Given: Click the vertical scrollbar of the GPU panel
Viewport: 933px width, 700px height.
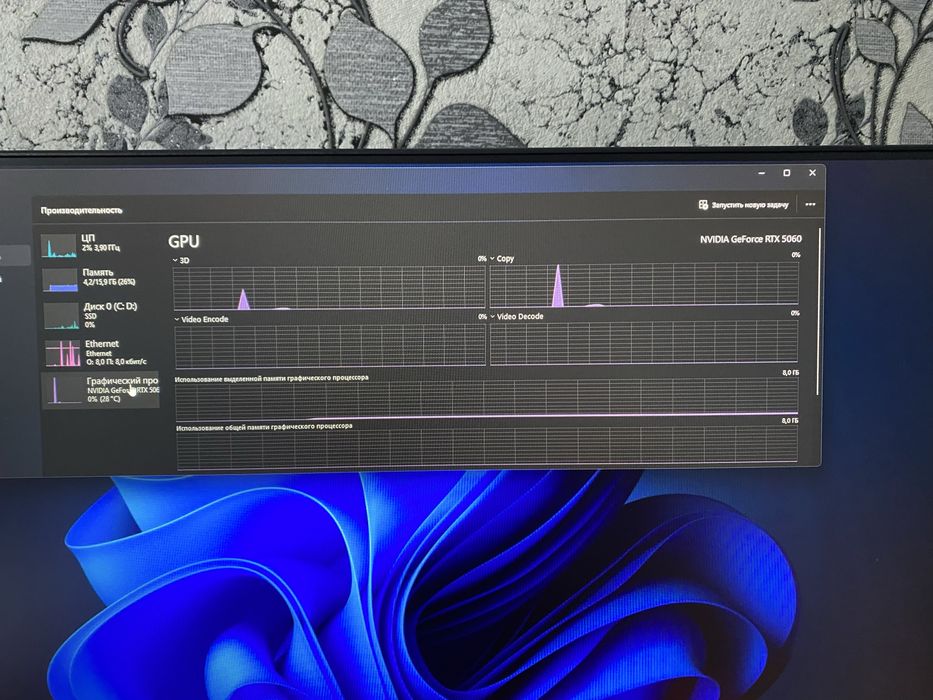Looking at the screenshot, I should coord(819,311).
